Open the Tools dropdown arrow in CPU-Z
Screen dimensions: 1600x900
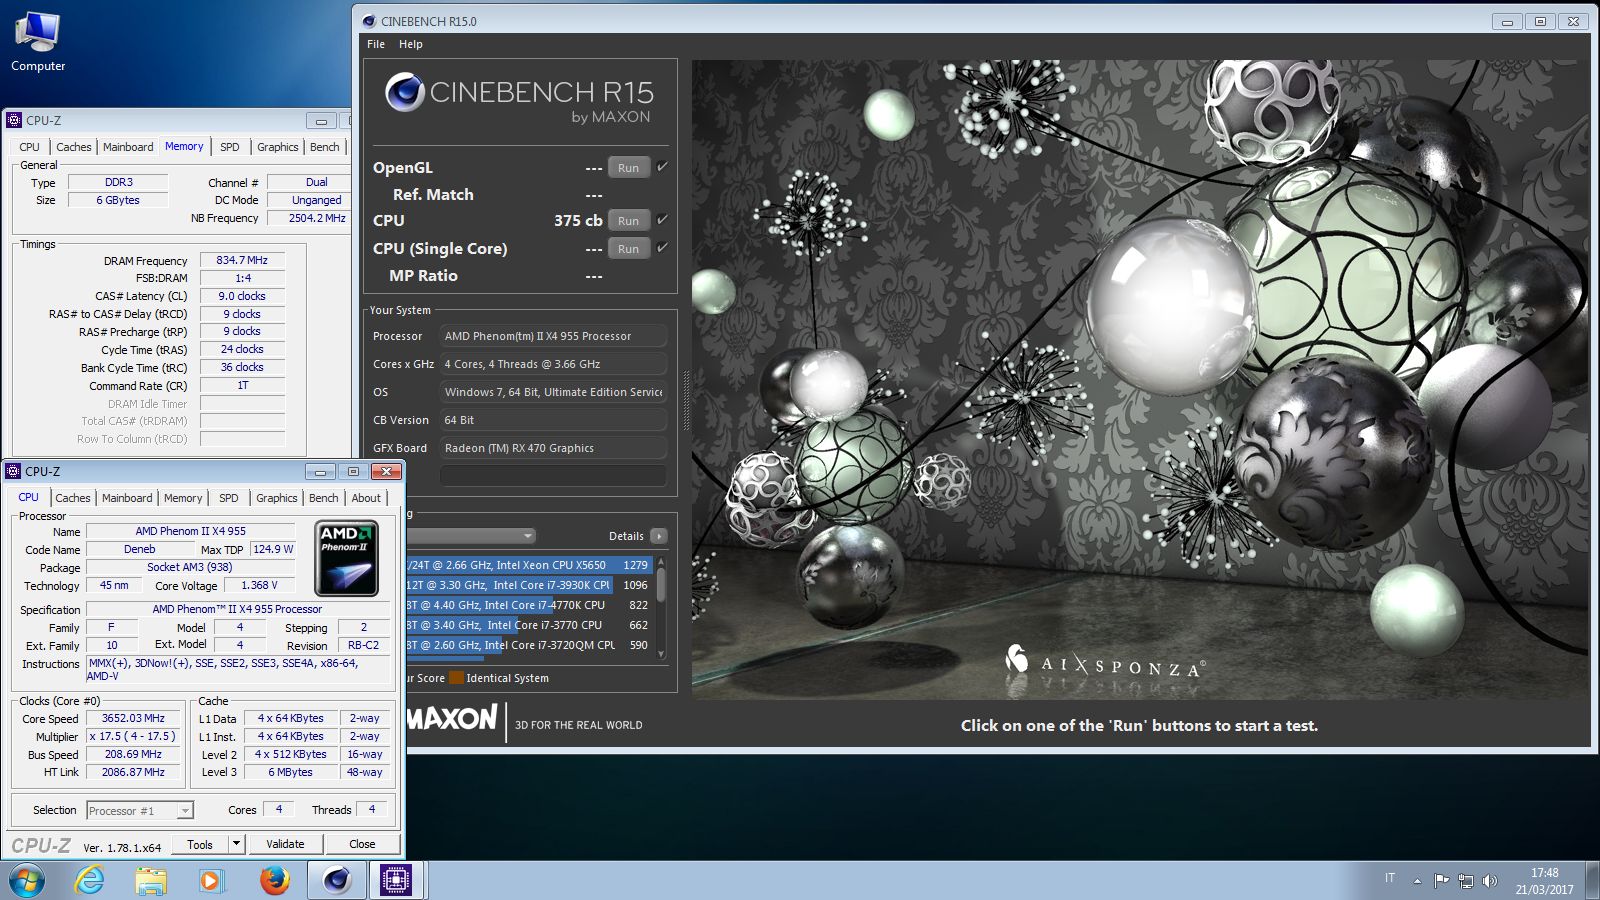click(x=237, y=845)
